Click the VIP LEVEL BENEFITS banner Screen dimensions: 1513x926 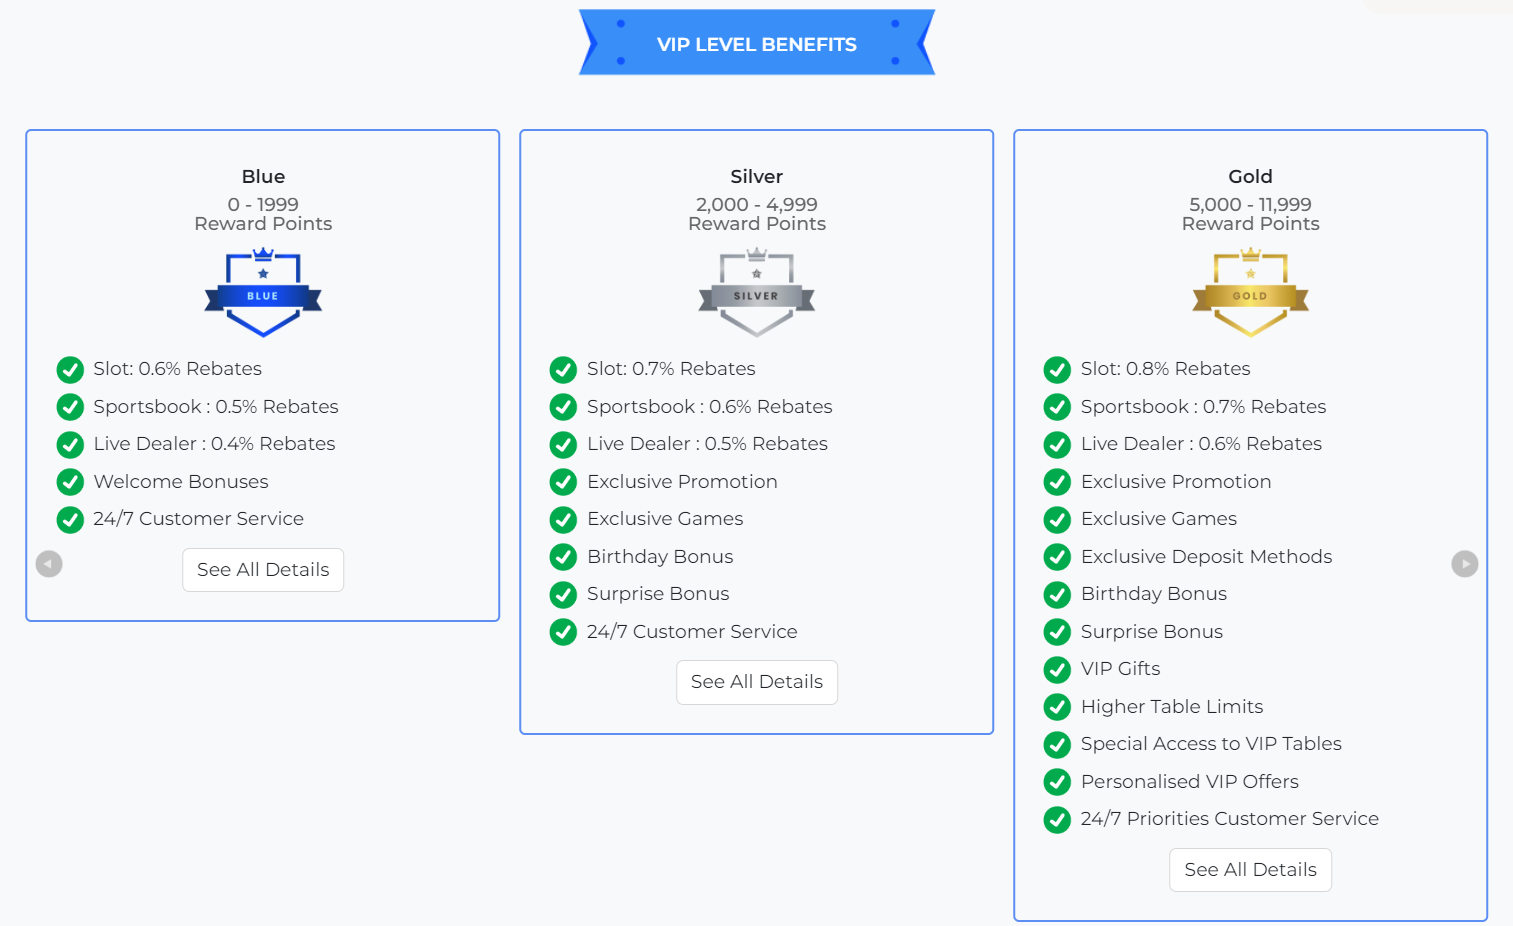point(756,44)
